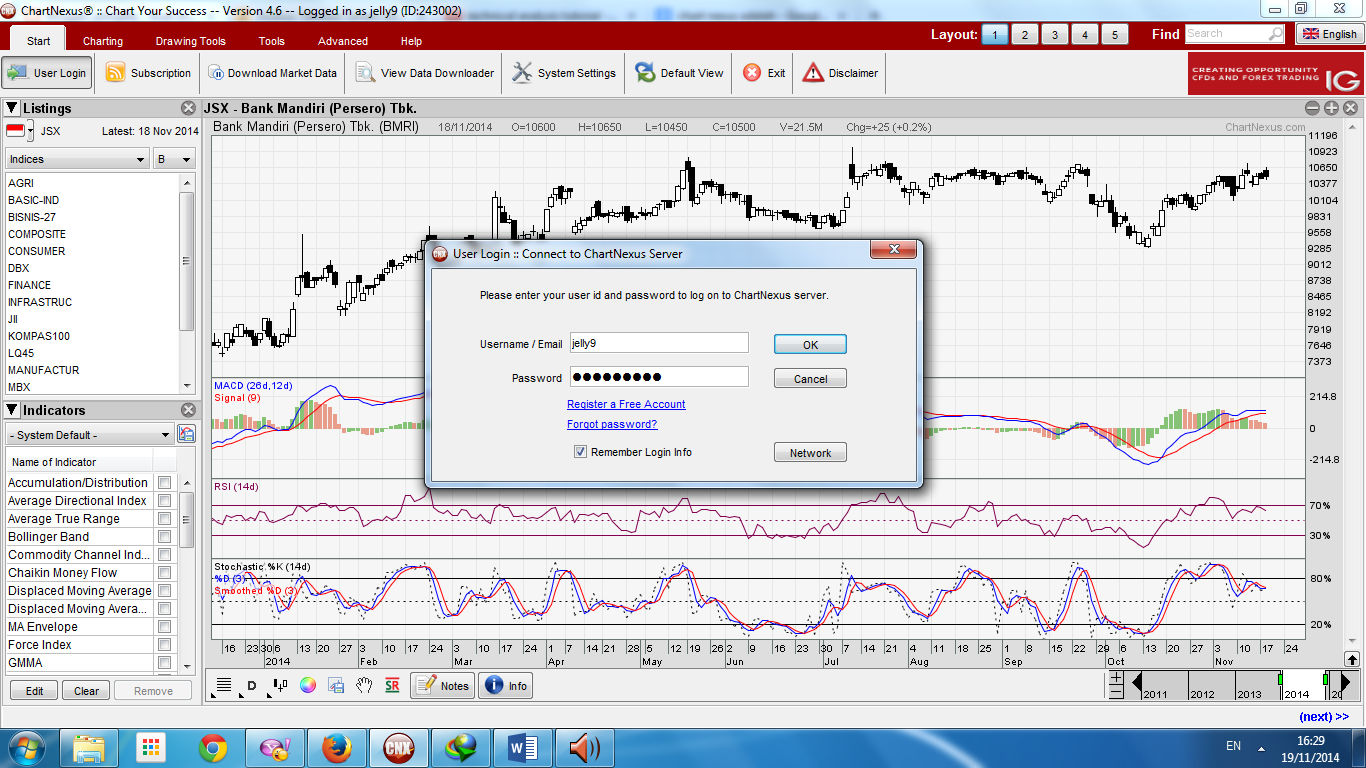Image resolution: width=1366 pixels, height=768 pixels.
Task: Click the plus circle in chart title bar
Action: (x=1331, y=108)
